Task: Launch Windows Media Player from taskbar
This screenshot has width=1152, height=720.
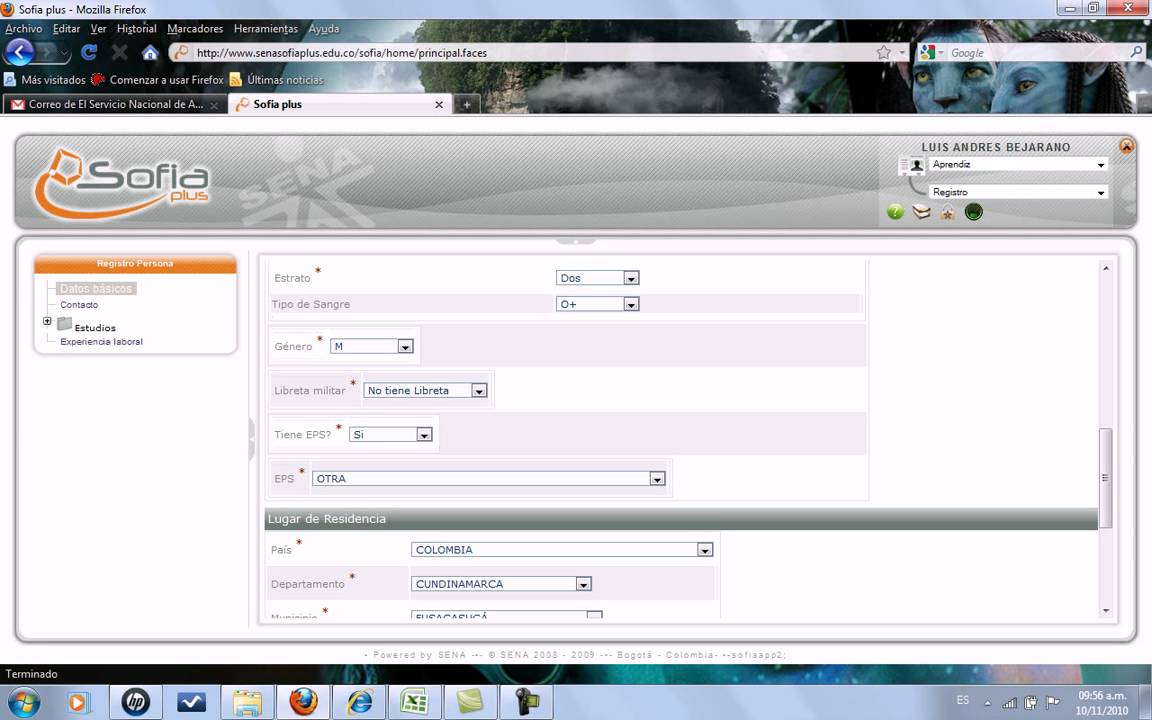Action: [x=77, y=702]
